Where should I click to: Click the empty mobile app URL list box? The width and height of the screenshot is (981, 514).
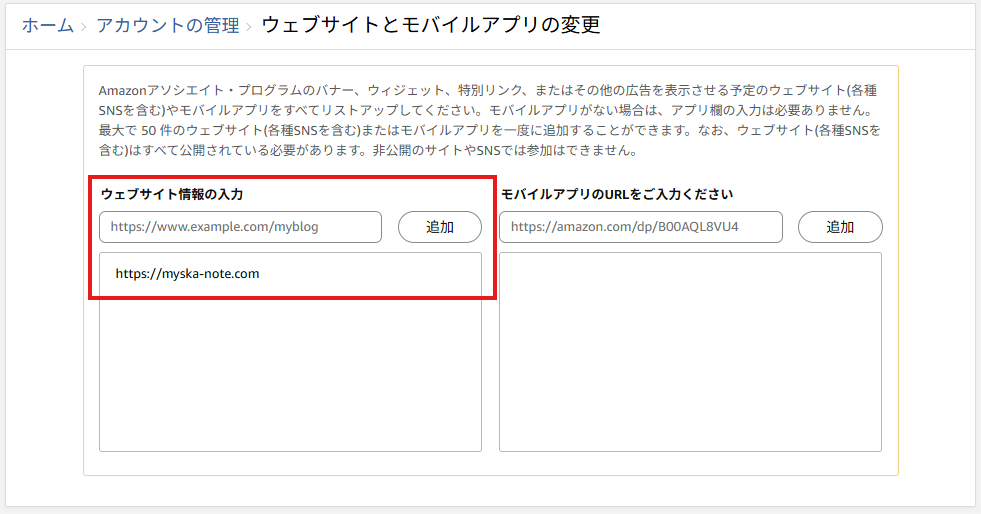point(690,352)
